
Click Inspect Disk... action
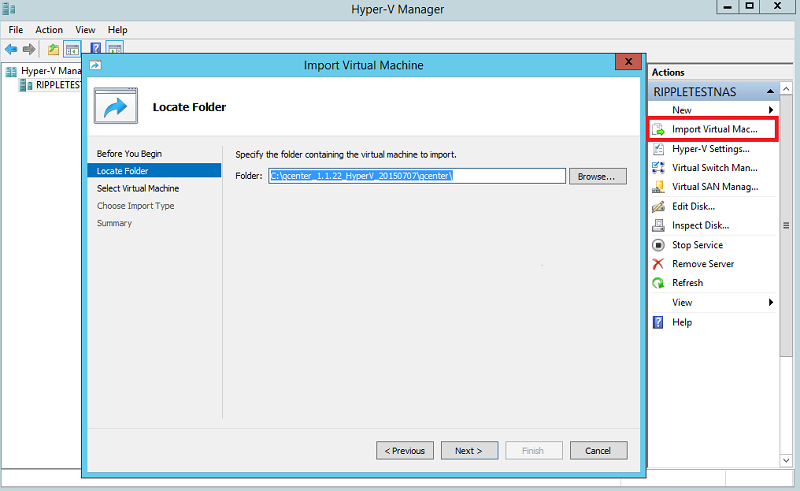click(x=701, y=226)
